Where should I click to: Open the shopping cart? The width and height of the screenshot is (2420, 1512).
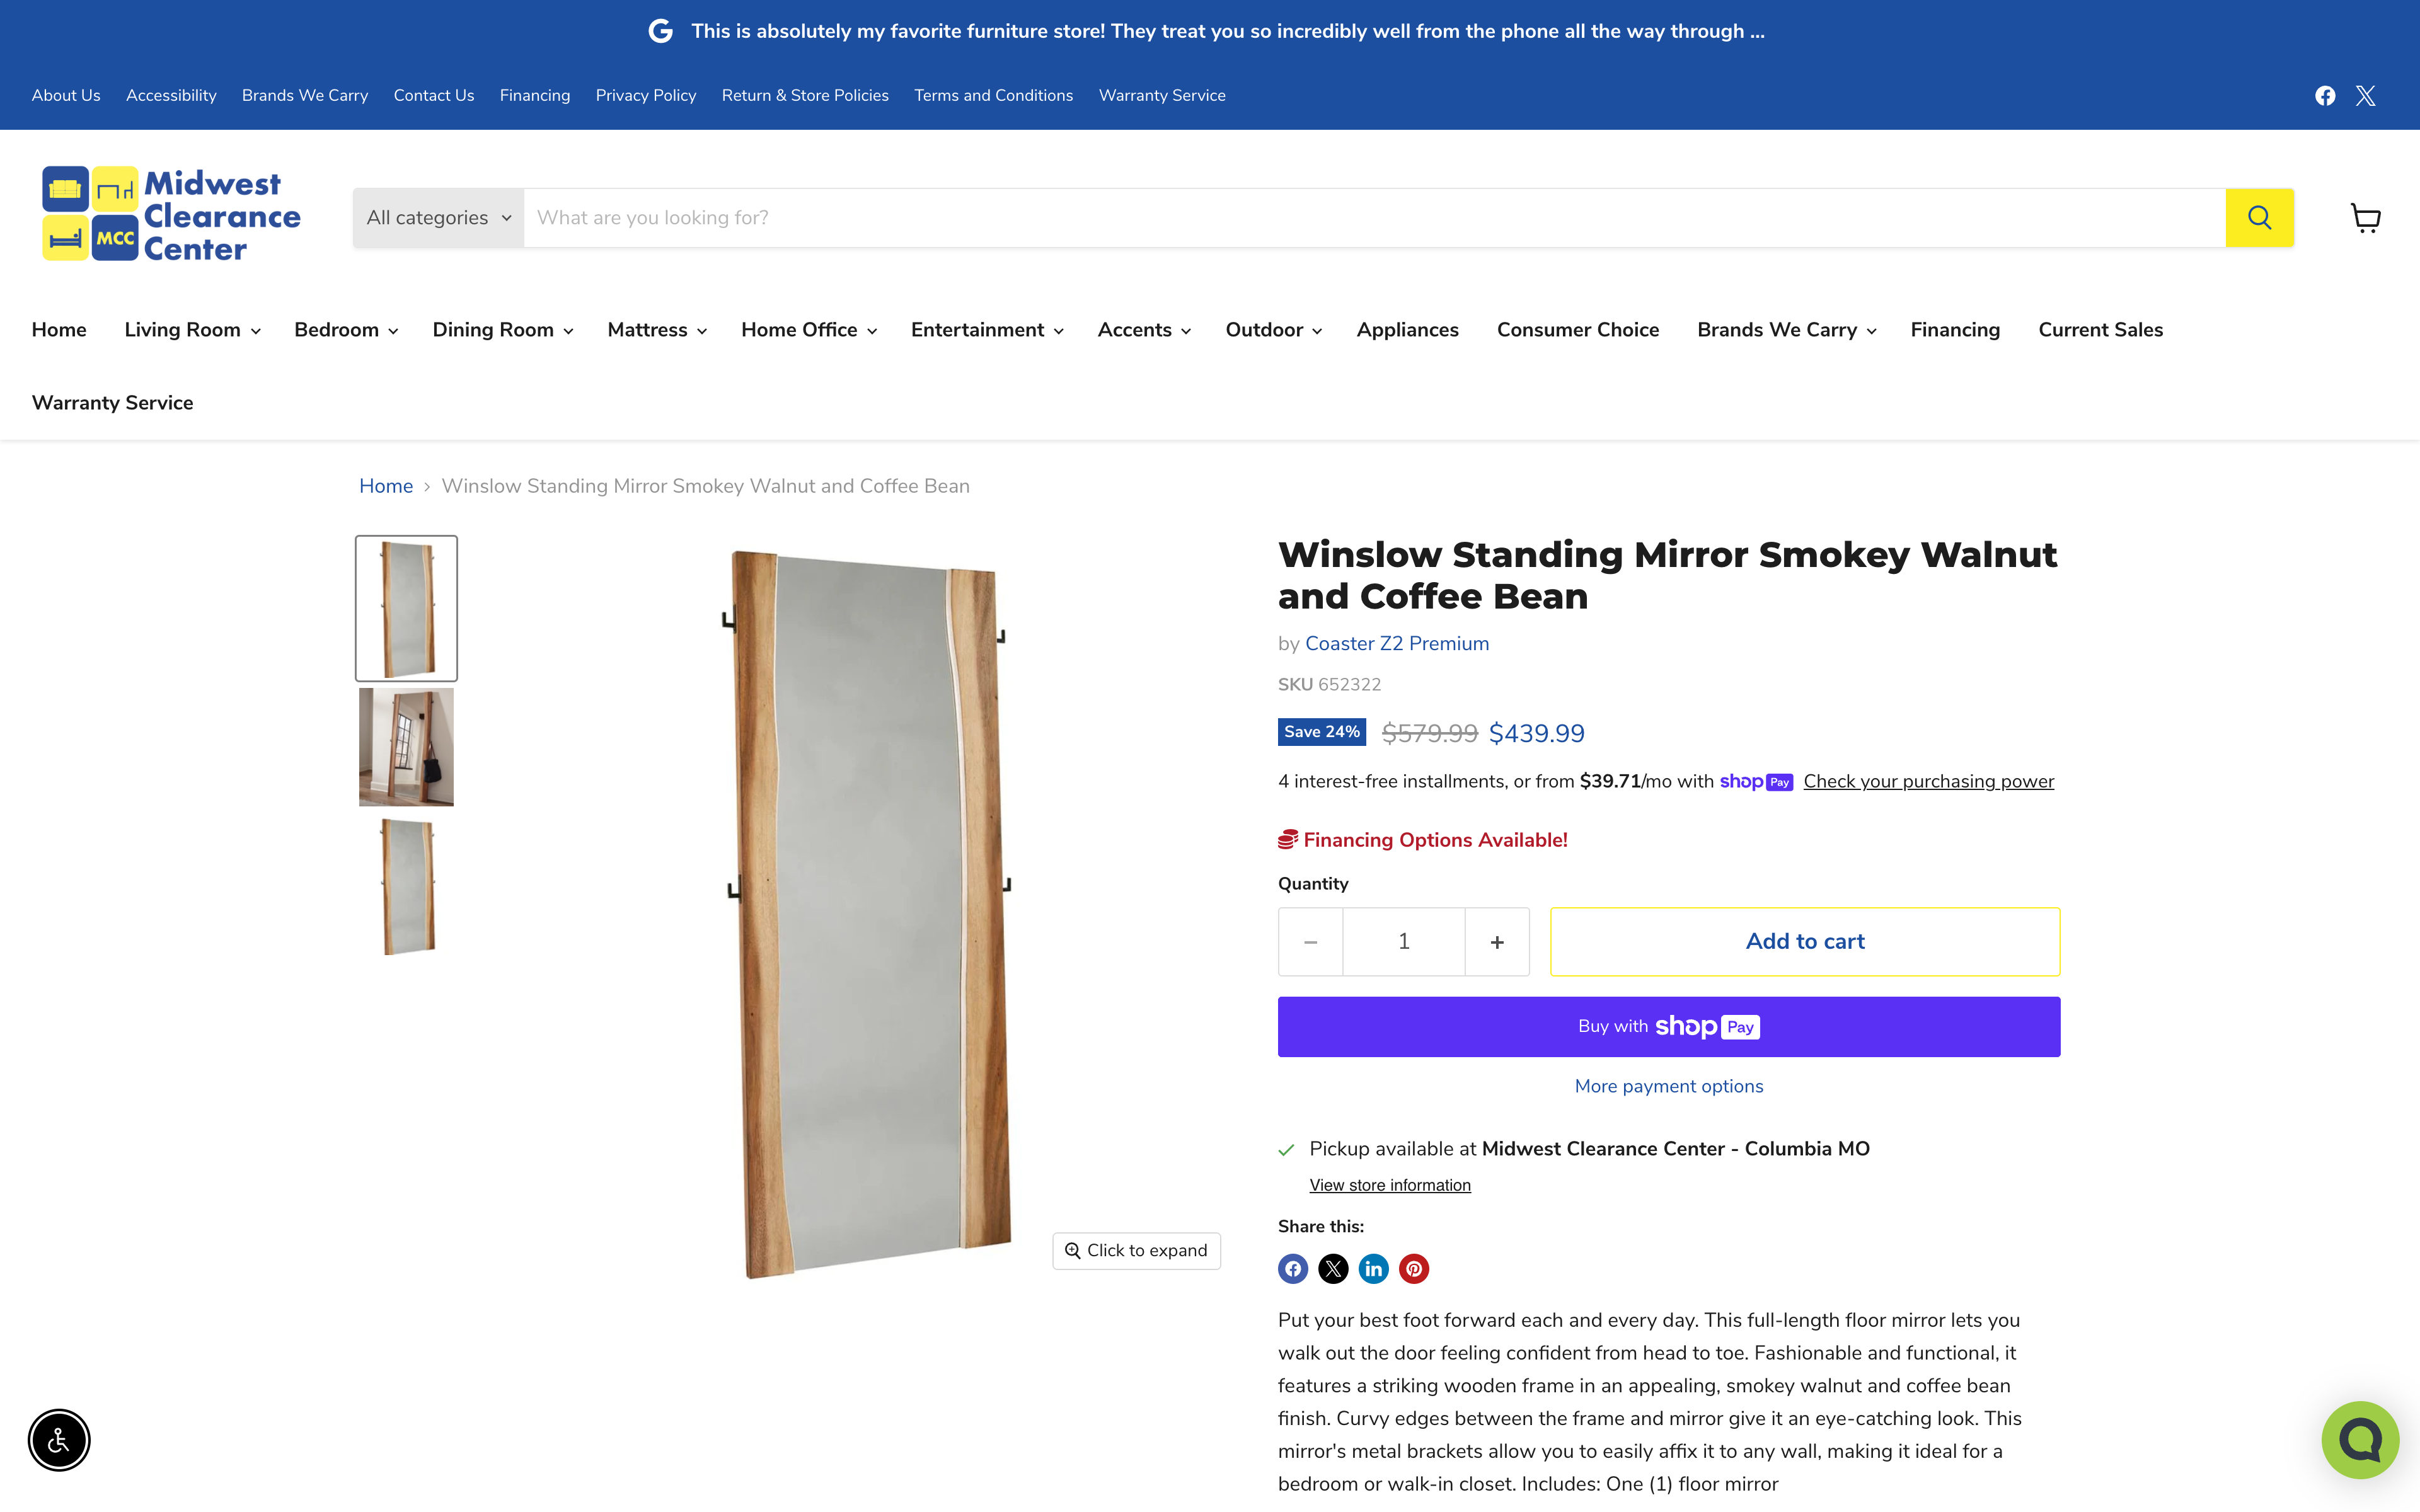[2365, 218]
